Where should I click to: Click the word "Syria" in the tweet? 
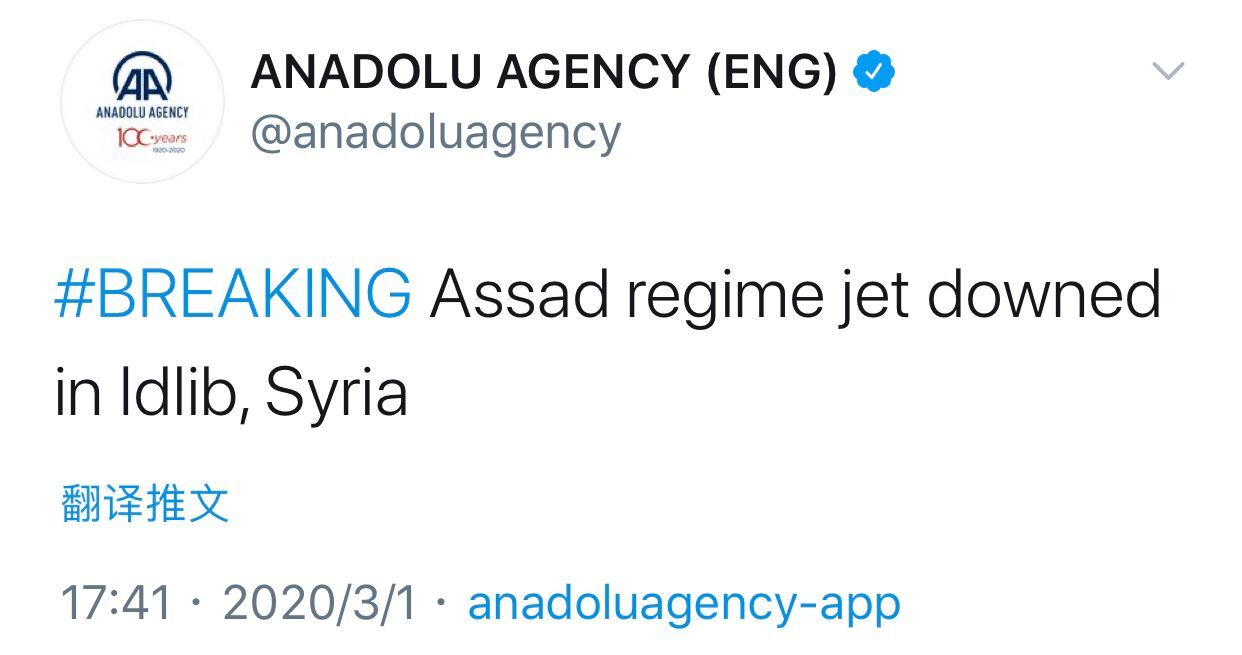pyautogui.click(x=337, y=396)
